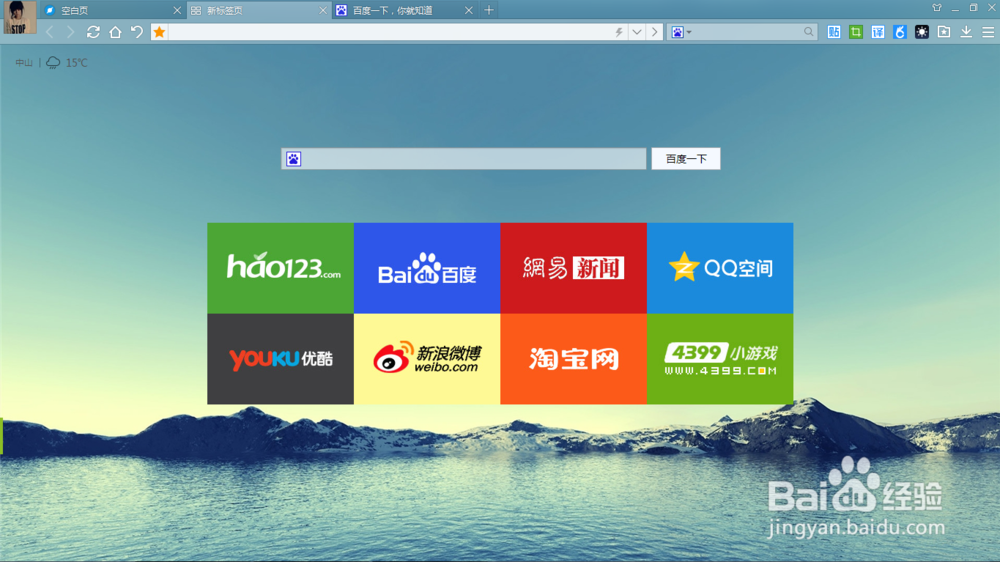Open the Baidu 百度 tile
This screenshot has height=562, width=1000.
427,268
